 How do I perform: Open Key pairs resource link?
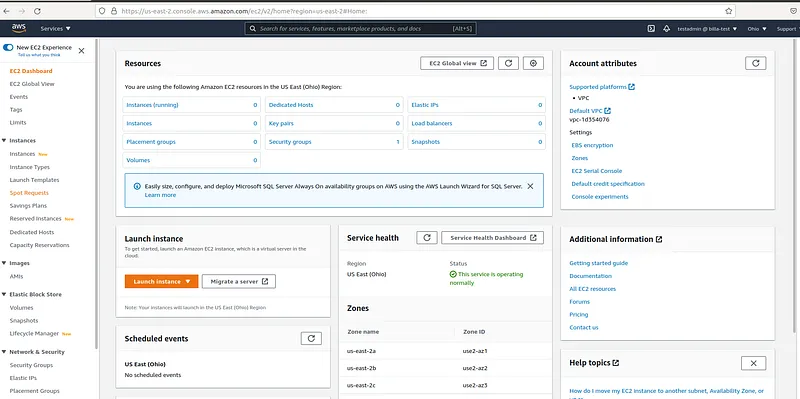[281, 123]
